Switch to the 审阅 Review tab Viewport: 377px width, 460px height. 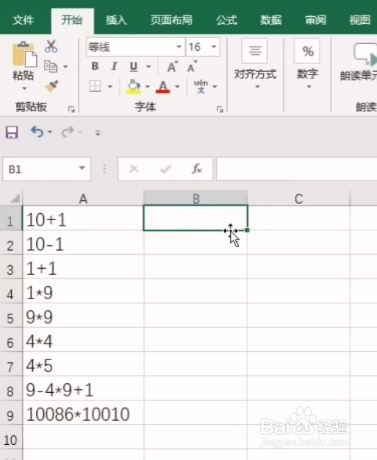pyautogui.click(x=315, y=20)
